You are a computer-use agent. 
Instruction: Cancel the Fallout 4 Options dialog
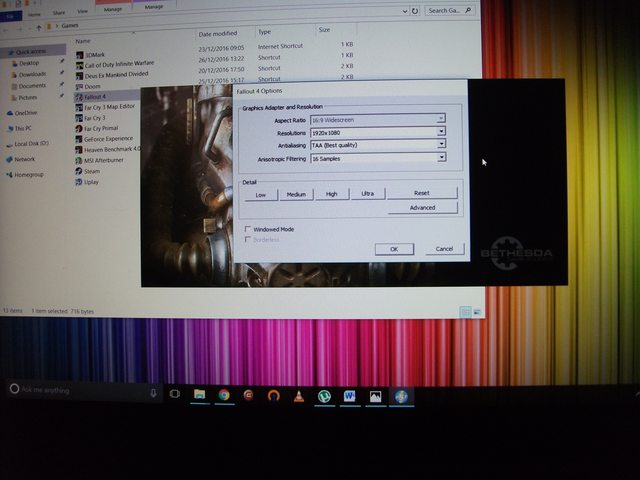click(444, 249)
